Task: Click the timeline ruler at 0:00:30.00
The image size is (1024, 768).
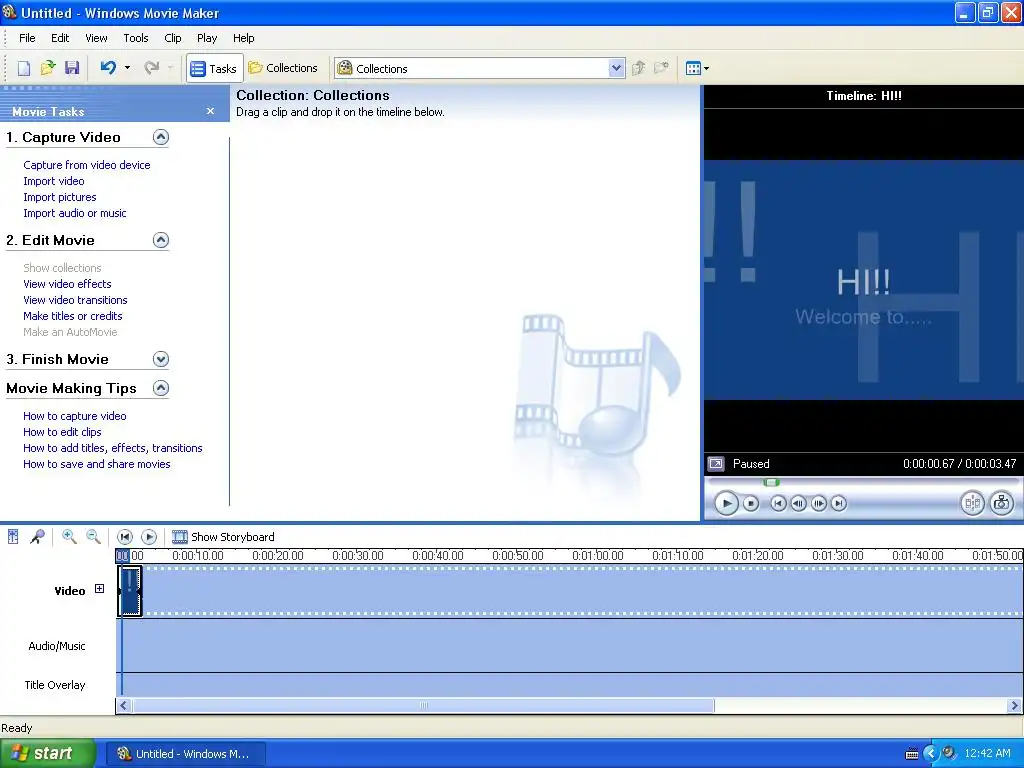Action: [x=358, y=556]
